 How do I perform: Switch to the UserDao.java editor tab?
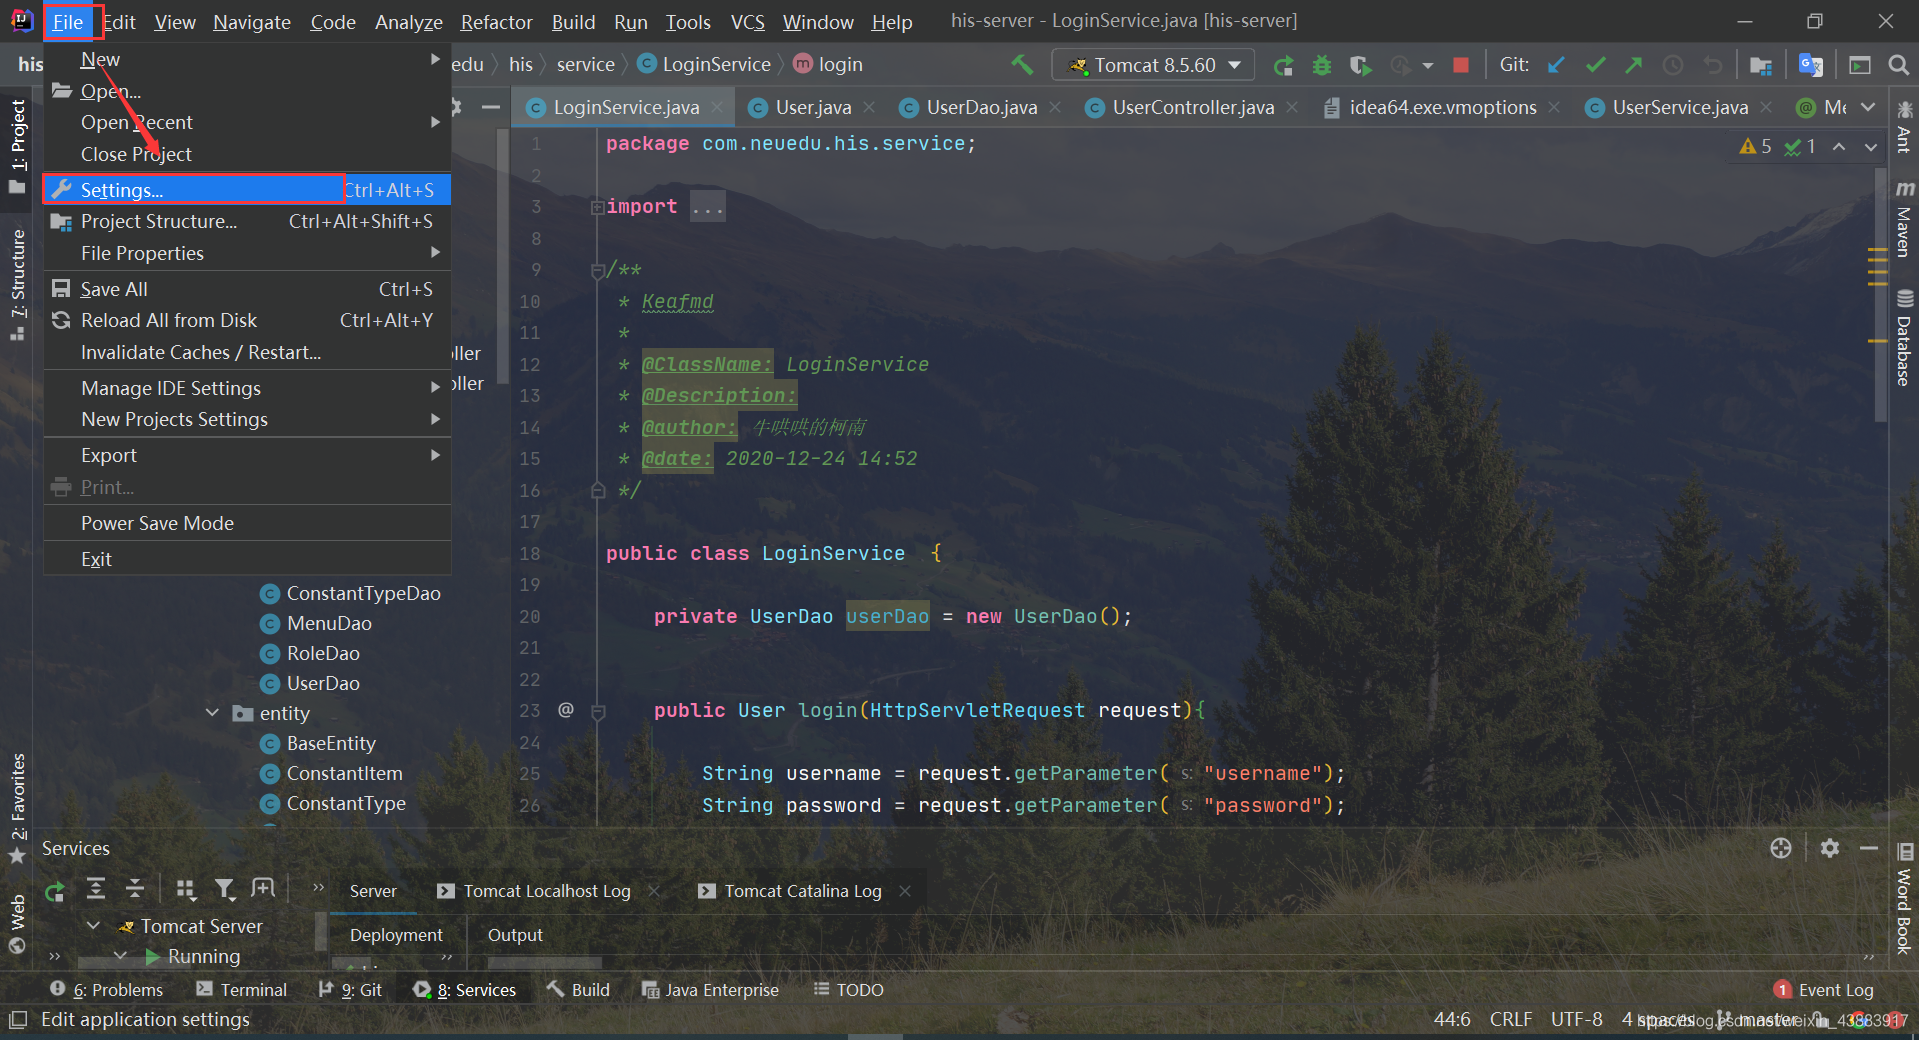click(x=980, y=107)
